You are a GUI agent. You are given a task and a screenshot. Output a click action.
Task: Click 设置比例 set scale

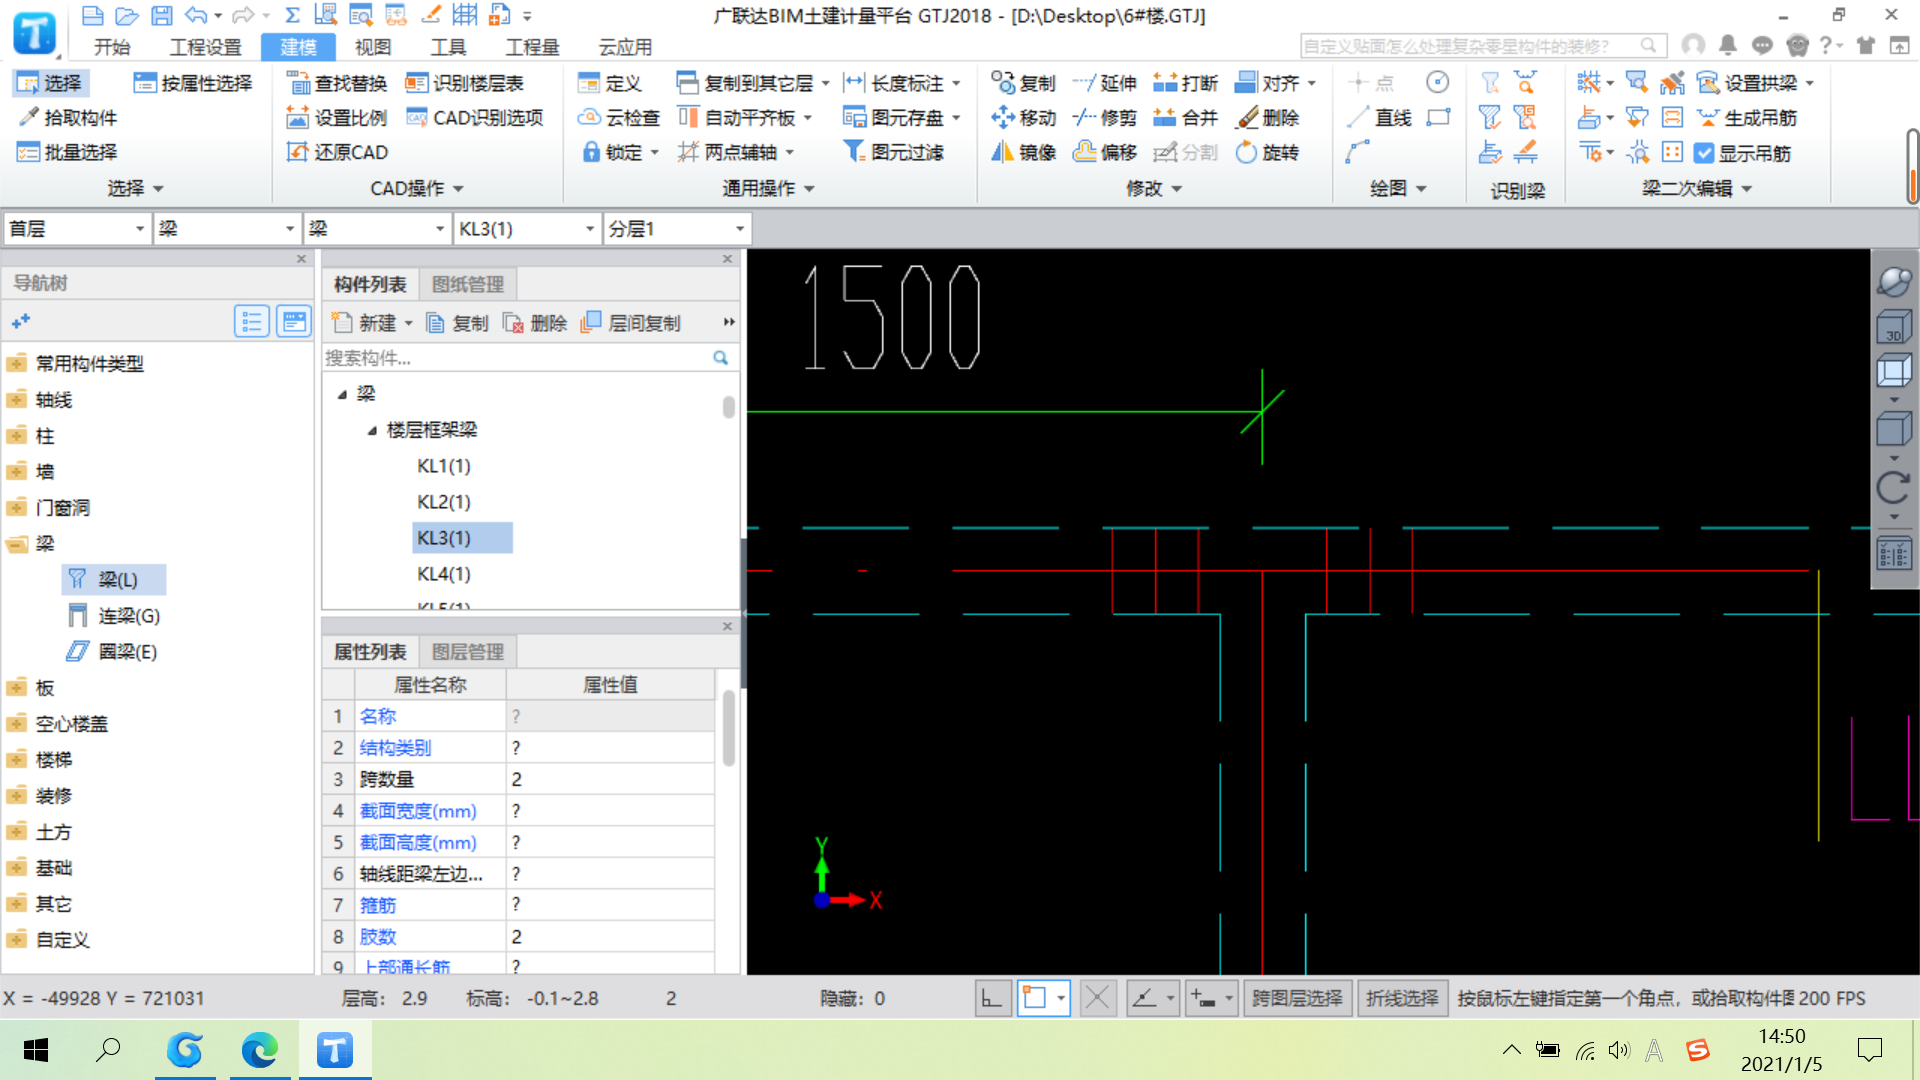pos(337,118)
